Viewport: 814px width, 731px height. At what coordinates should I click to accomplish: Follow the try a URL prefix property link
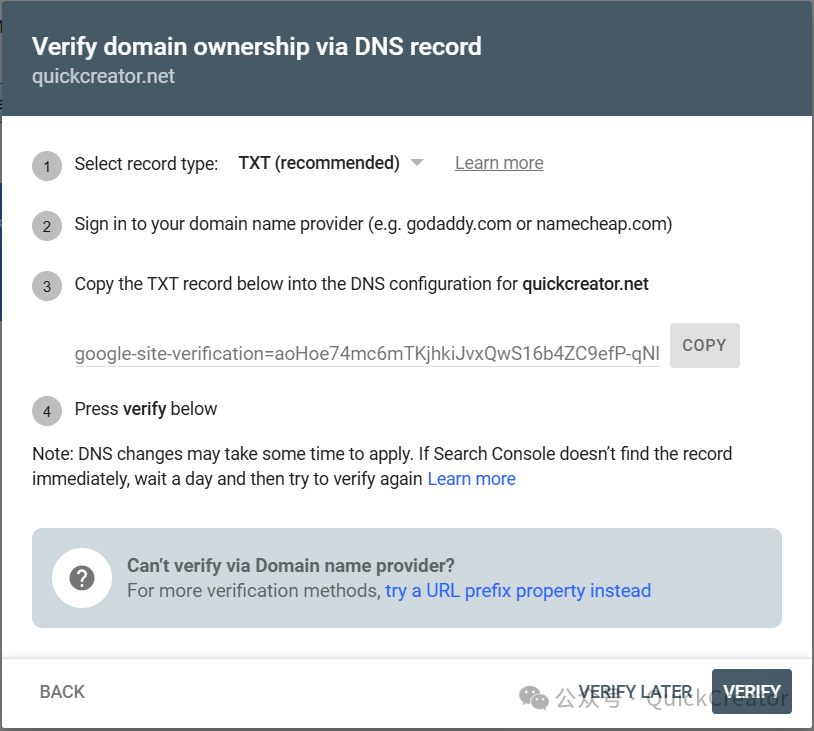click(x=518, y=591)
